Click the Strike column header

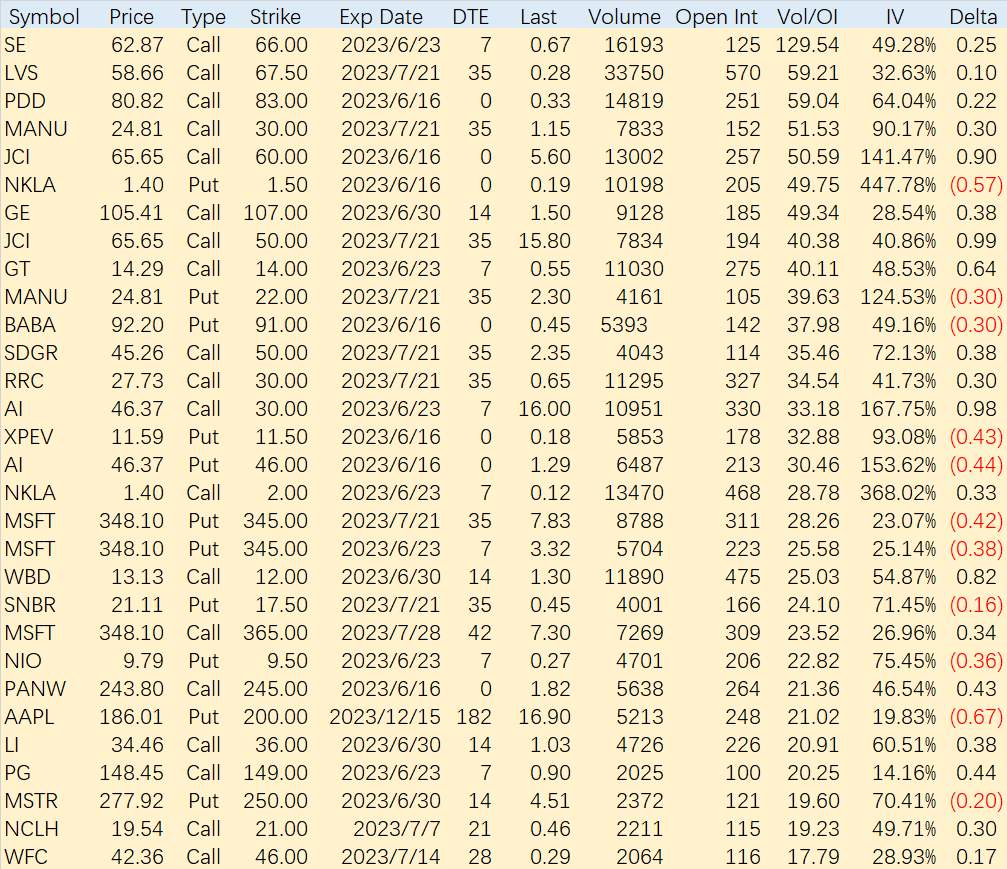[276, 17]
